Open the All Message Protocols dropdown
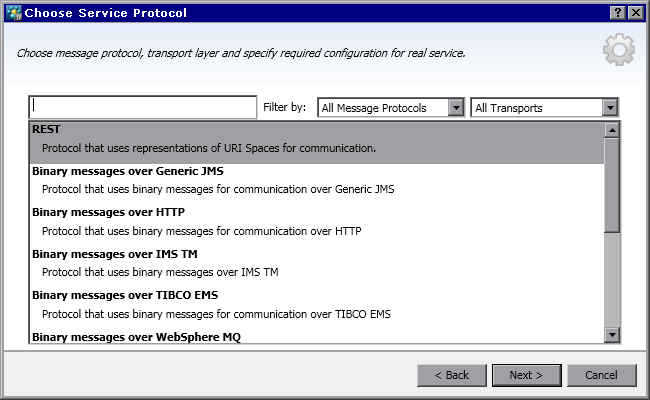Image resolution: width=650 pixels, height=400 pixels. click(391, 108)
